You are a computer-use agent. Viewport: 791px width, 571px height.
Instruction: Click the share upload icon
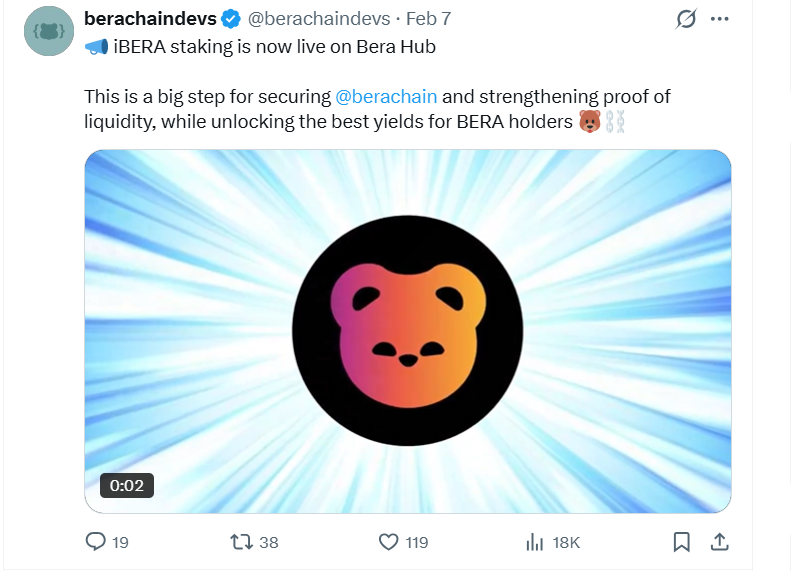(x=718, y=542)
